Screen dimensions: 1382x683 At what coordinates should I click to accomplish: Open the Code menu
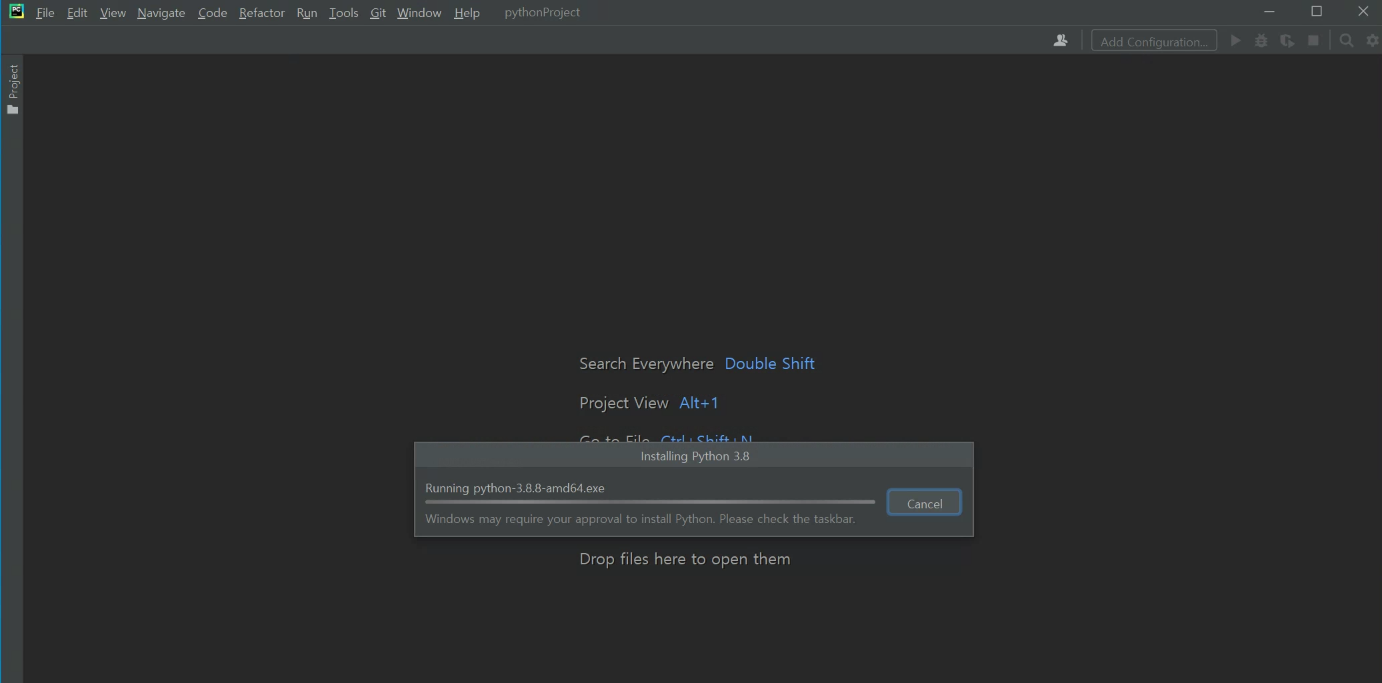[212, 13]
